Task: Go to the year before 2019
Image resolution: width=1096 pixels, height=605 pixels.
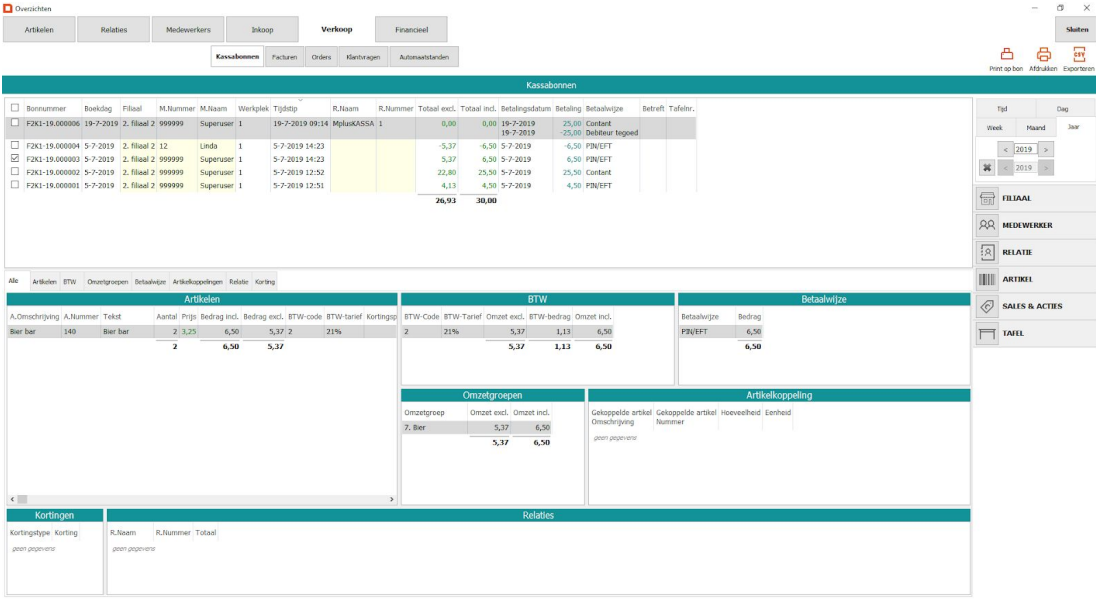Action: [x=1005, y=149]
